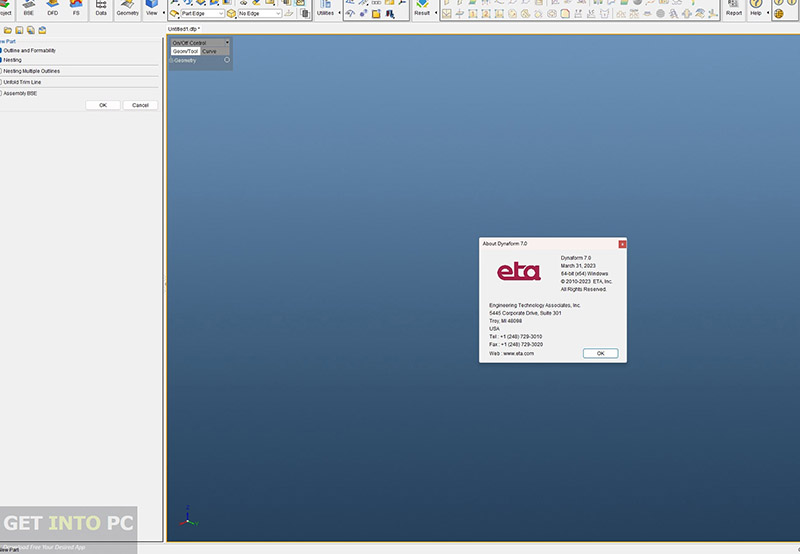Expand the No Edge dropdown

[x=258, y=14]
